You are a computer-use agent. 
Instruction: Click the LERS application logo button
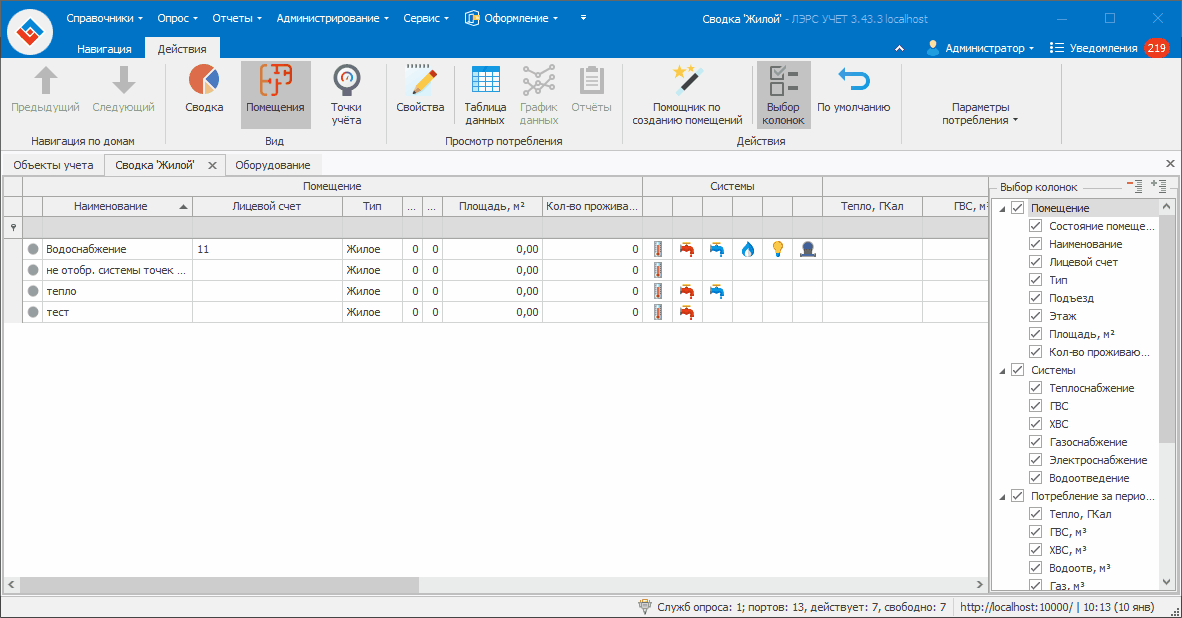(30, 32)
